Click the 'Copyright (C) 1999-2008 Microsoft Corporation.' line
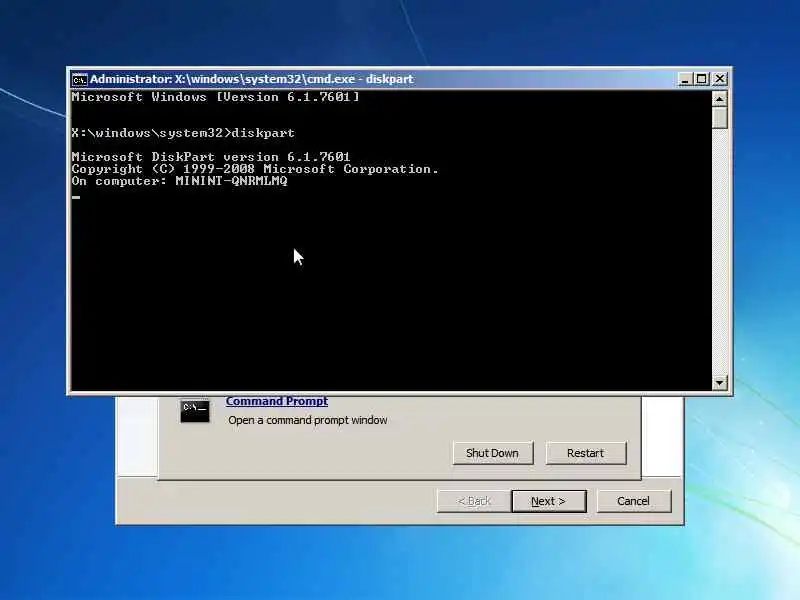800x600 pixels. pos(255,169)
